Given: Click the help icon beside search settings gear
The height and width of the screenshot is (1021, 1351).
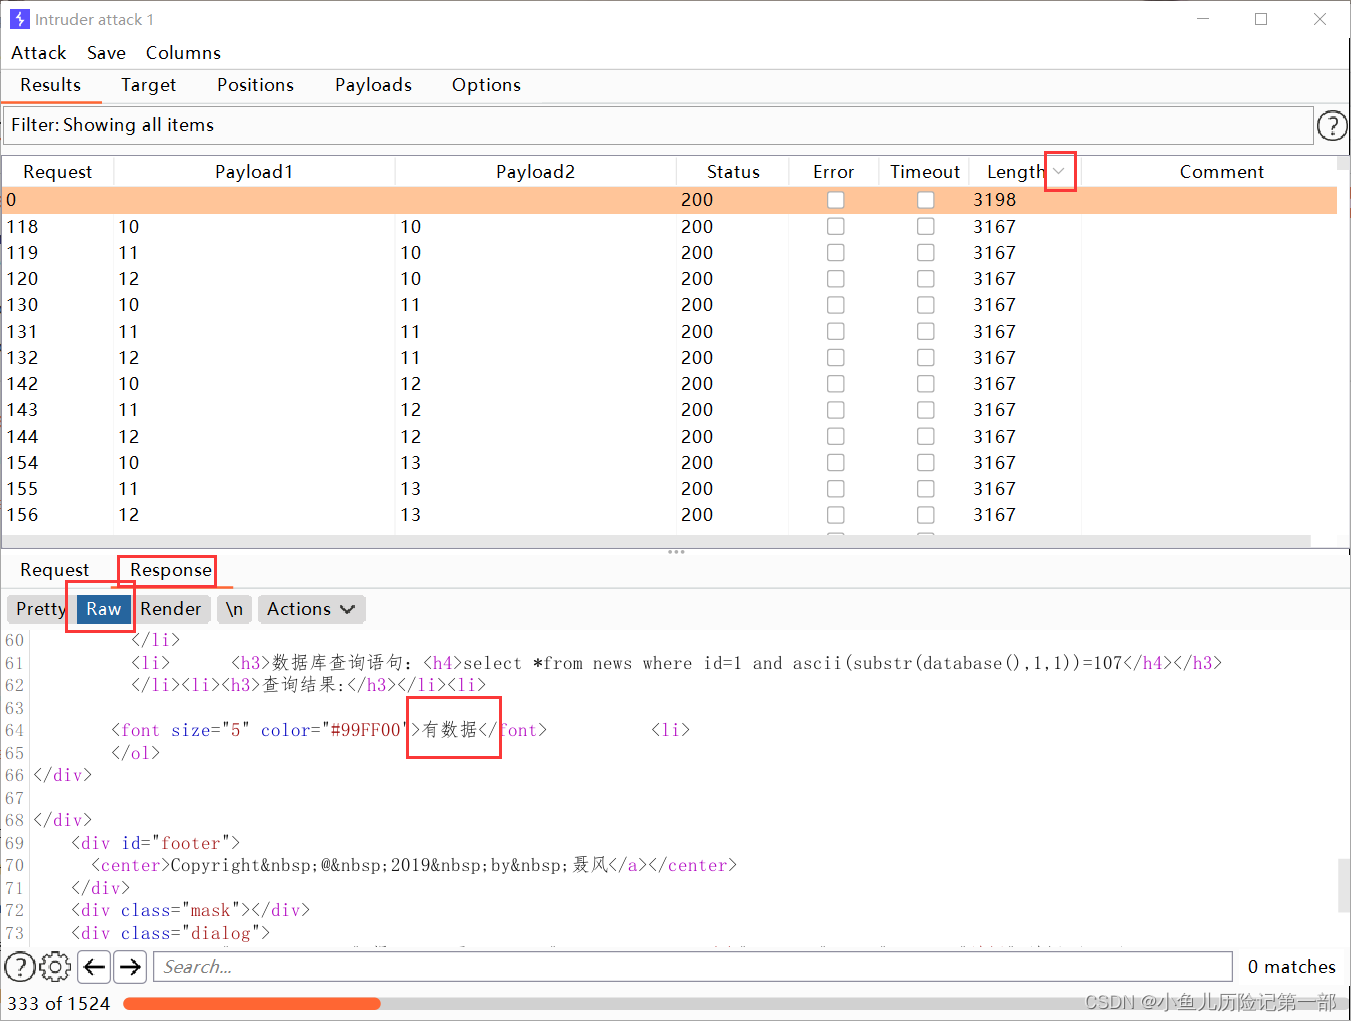Looking at the screenshot, I should tap(20, 967).
